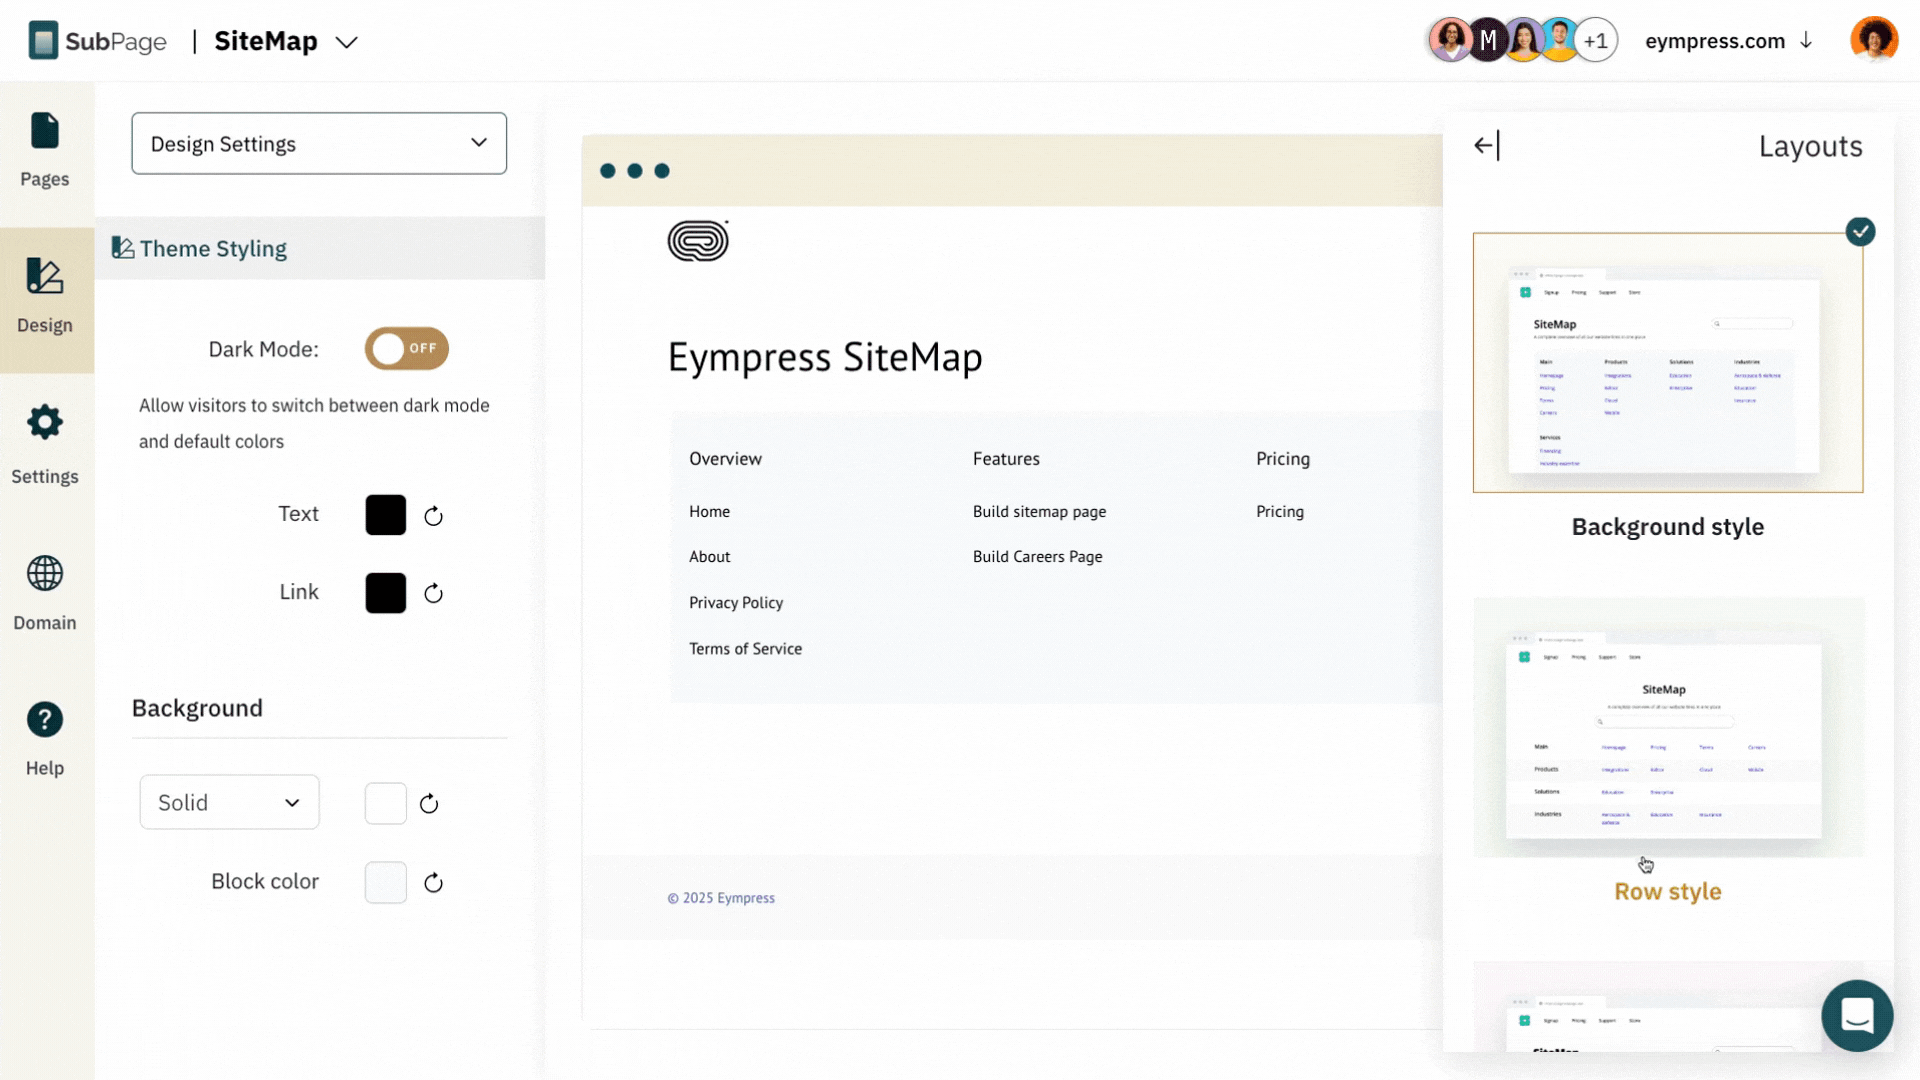Viewport: 1920px width, 1080px height.
Task: Click the Pricing column heading
Action: coord(1283,459)
